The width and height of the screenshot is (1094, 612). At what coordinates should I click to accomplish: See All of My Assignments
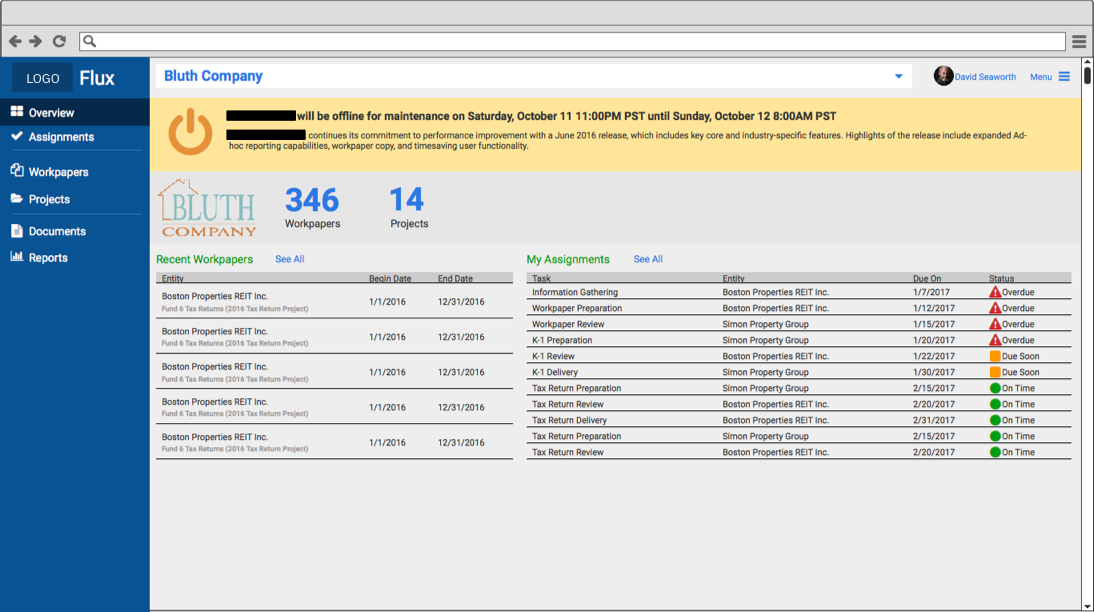[x=648, y=259]
